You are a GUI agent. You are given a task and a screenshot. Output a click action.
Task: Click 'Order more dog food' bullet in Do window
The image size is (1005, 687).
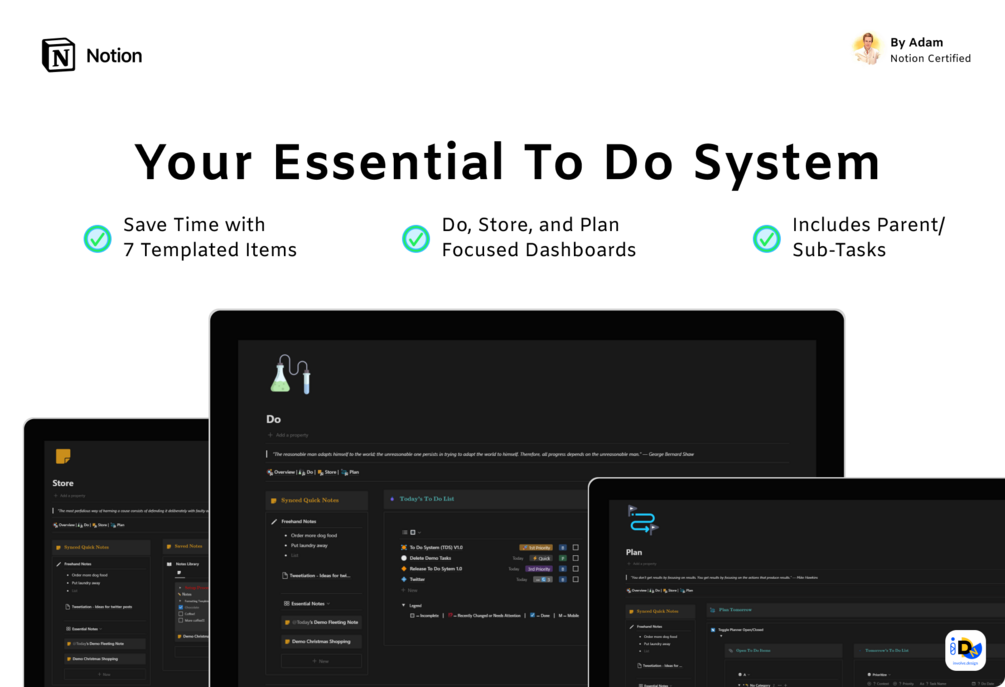click(x=313, y=535)
